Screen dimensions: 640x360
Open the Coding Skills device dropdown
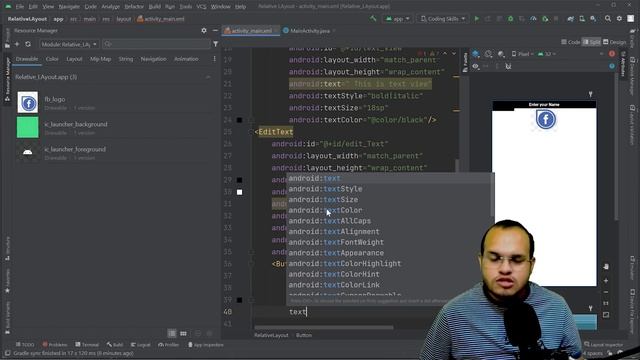pyautogui.click(x=442, y=19)
